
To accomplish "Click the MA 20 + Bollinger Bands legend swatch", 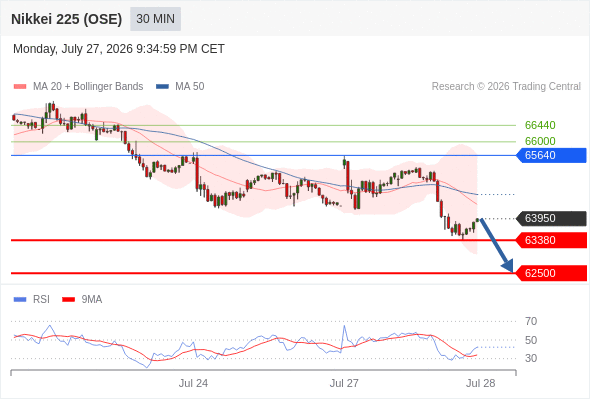I will [20, 87].
